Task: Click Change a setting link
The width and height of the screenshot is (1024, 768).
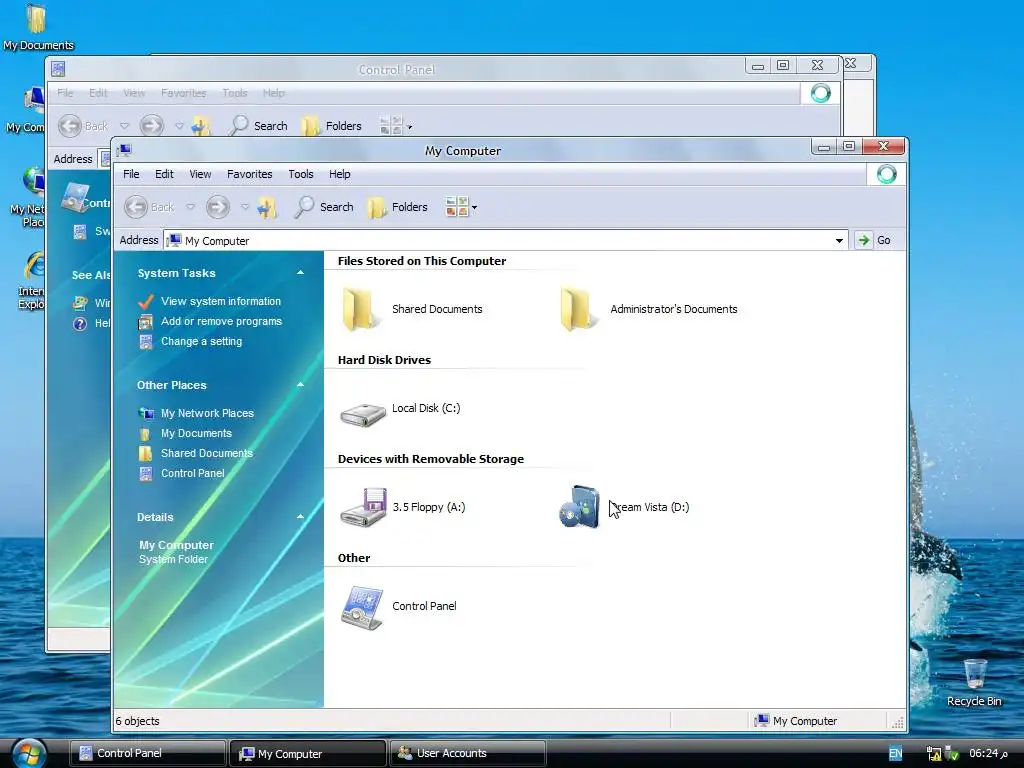Action: click(201, 342)
